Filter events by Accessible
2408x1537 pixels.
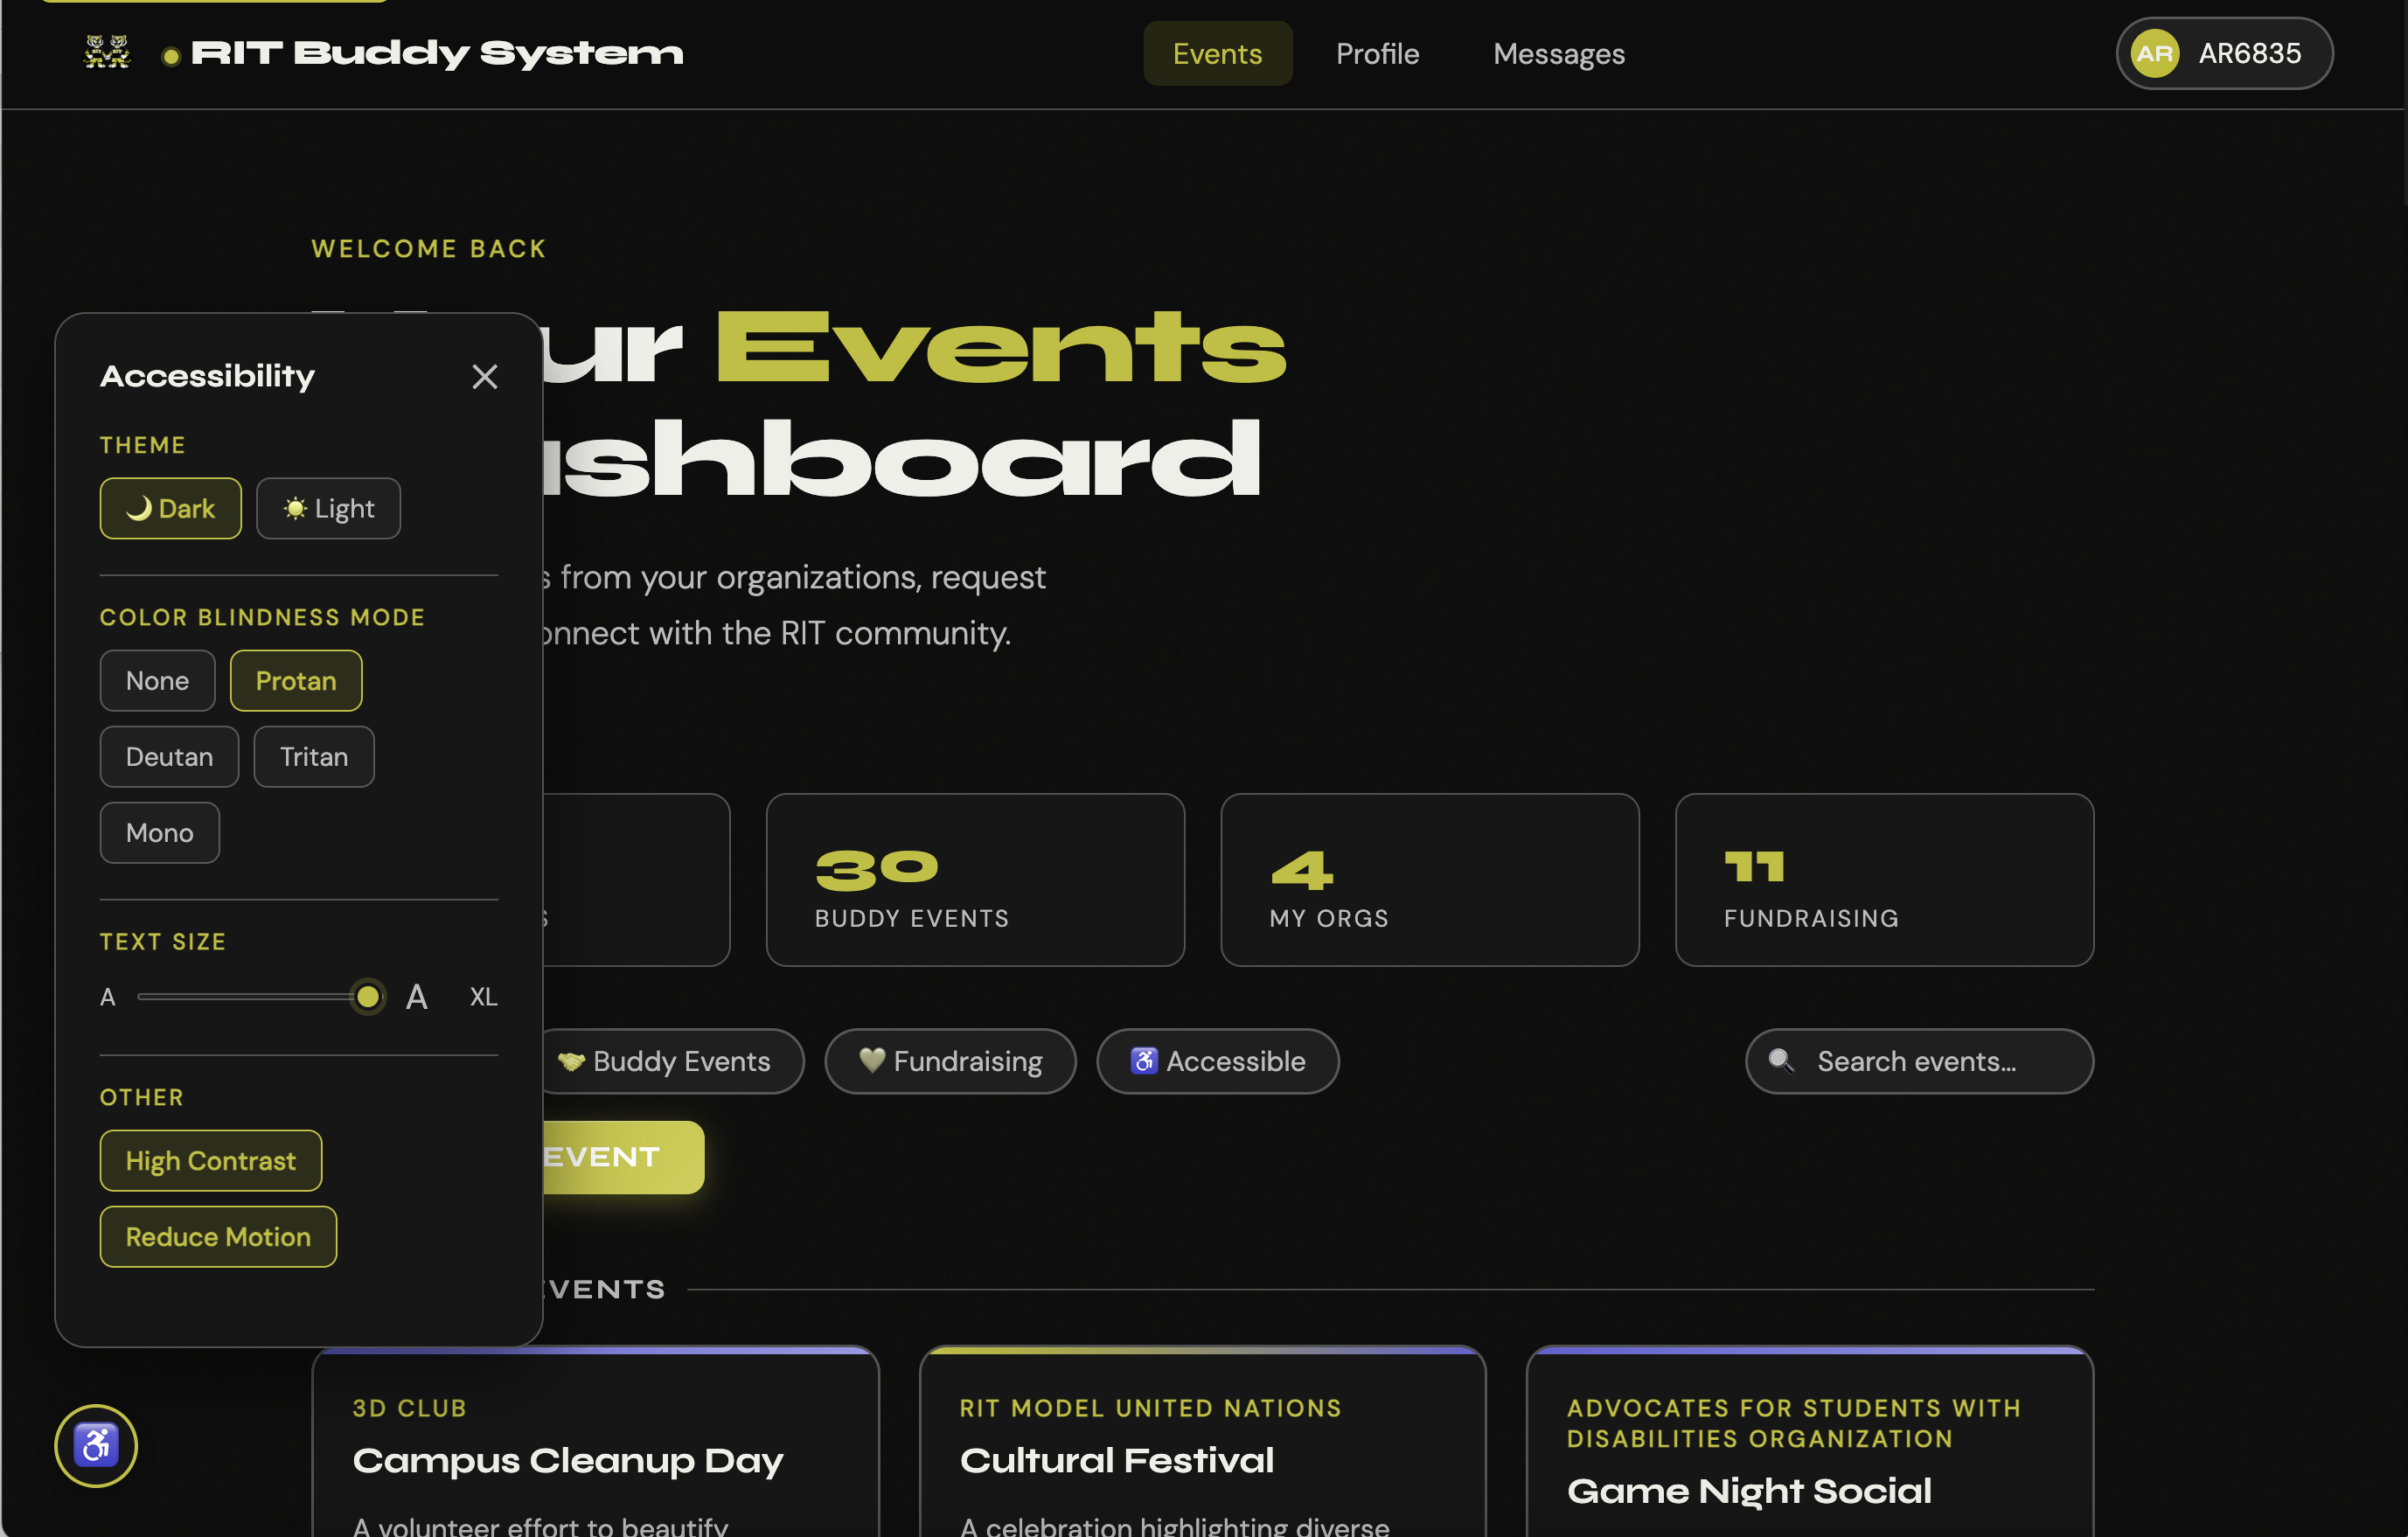click(1217, 1061)
